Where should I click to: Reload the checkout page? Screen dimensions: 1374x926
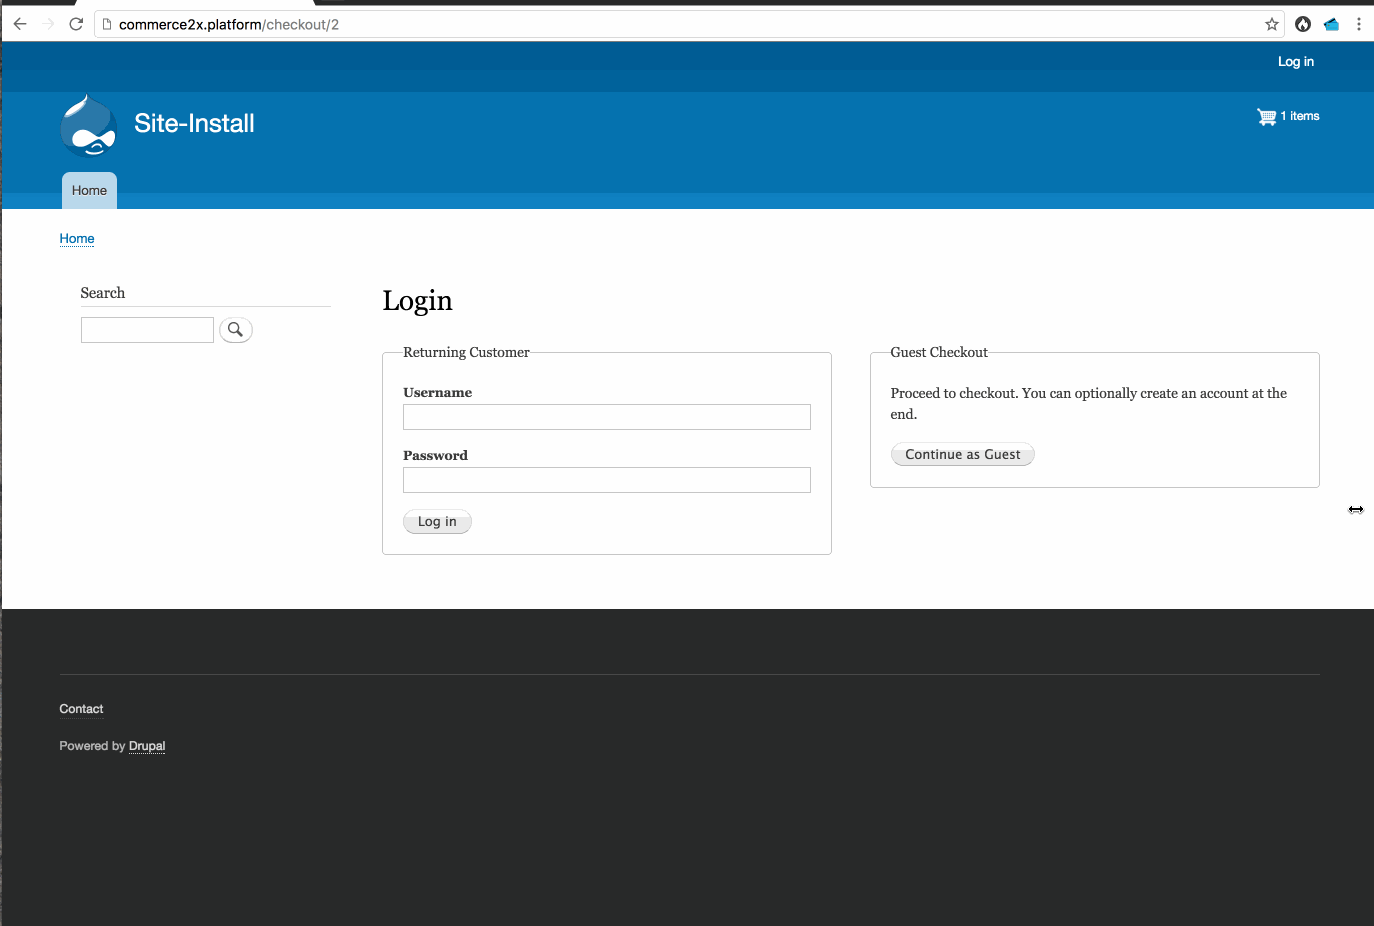point(76,24)
